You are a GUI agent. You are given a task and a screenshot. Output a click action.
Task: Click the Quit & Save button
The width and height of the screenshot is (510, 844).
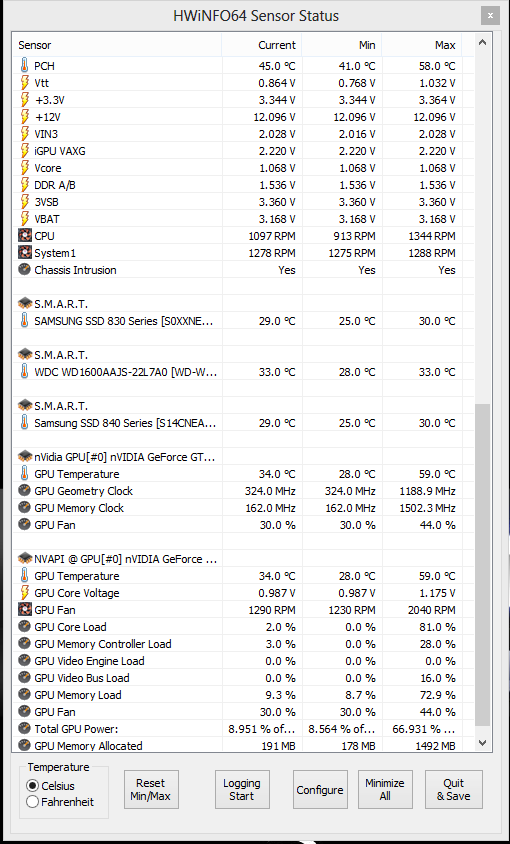453,790
